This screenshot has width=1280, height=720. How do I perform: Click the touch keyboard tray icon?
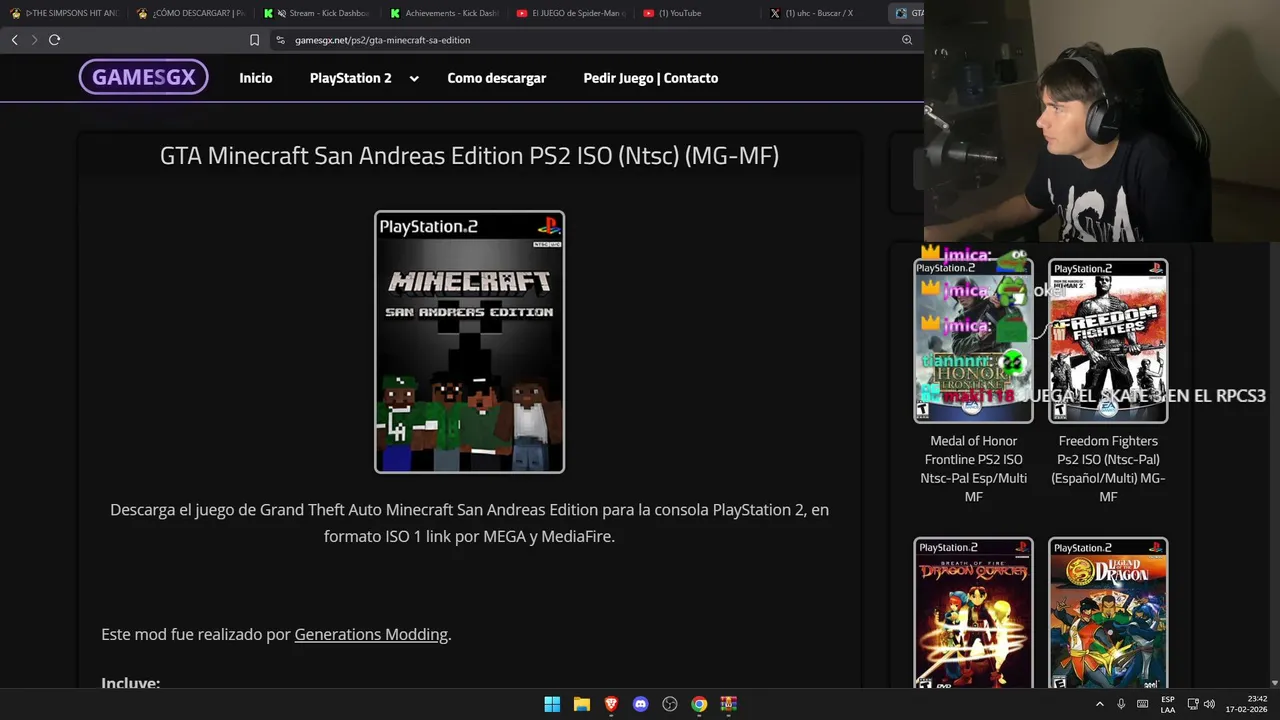[x=1144, y=704]
